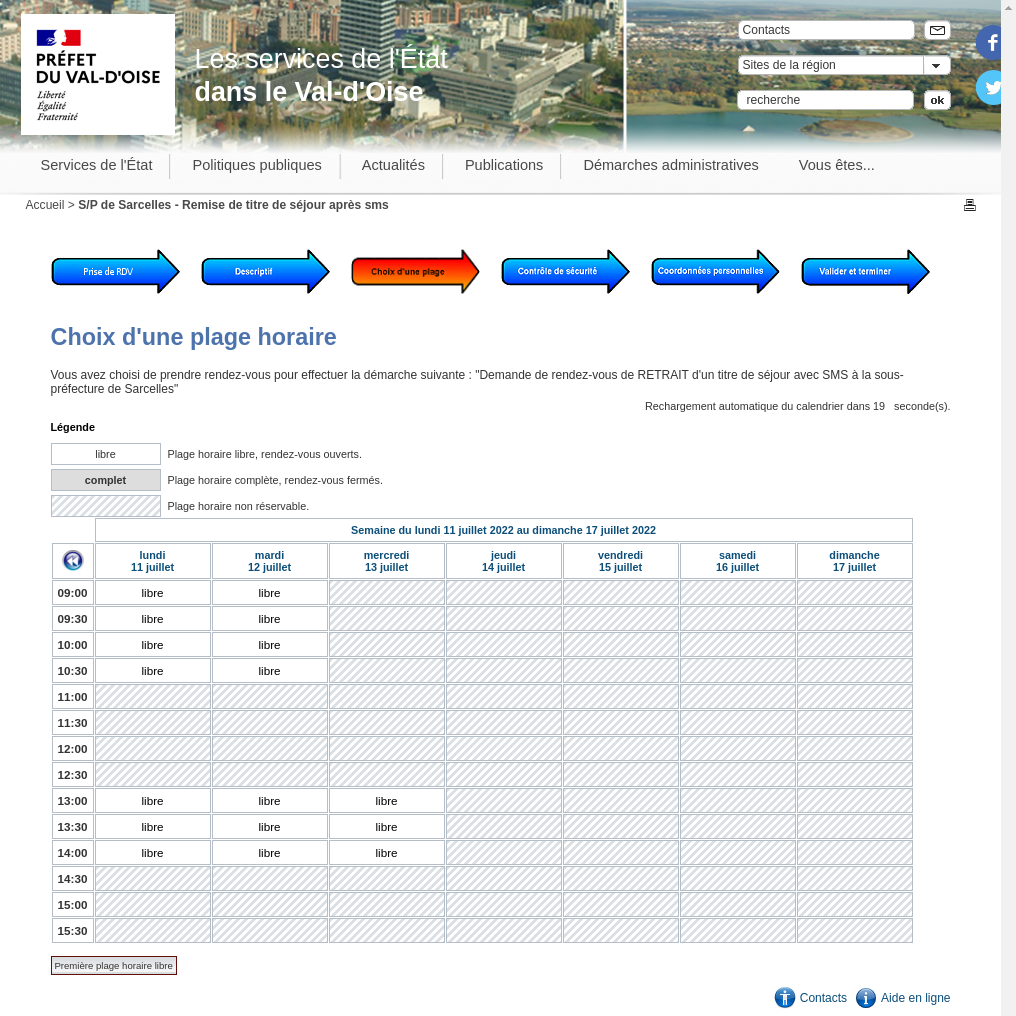Select libre slot lundi 14:00
Viewport: 1016px width, 1016px height.
point(153,853)
